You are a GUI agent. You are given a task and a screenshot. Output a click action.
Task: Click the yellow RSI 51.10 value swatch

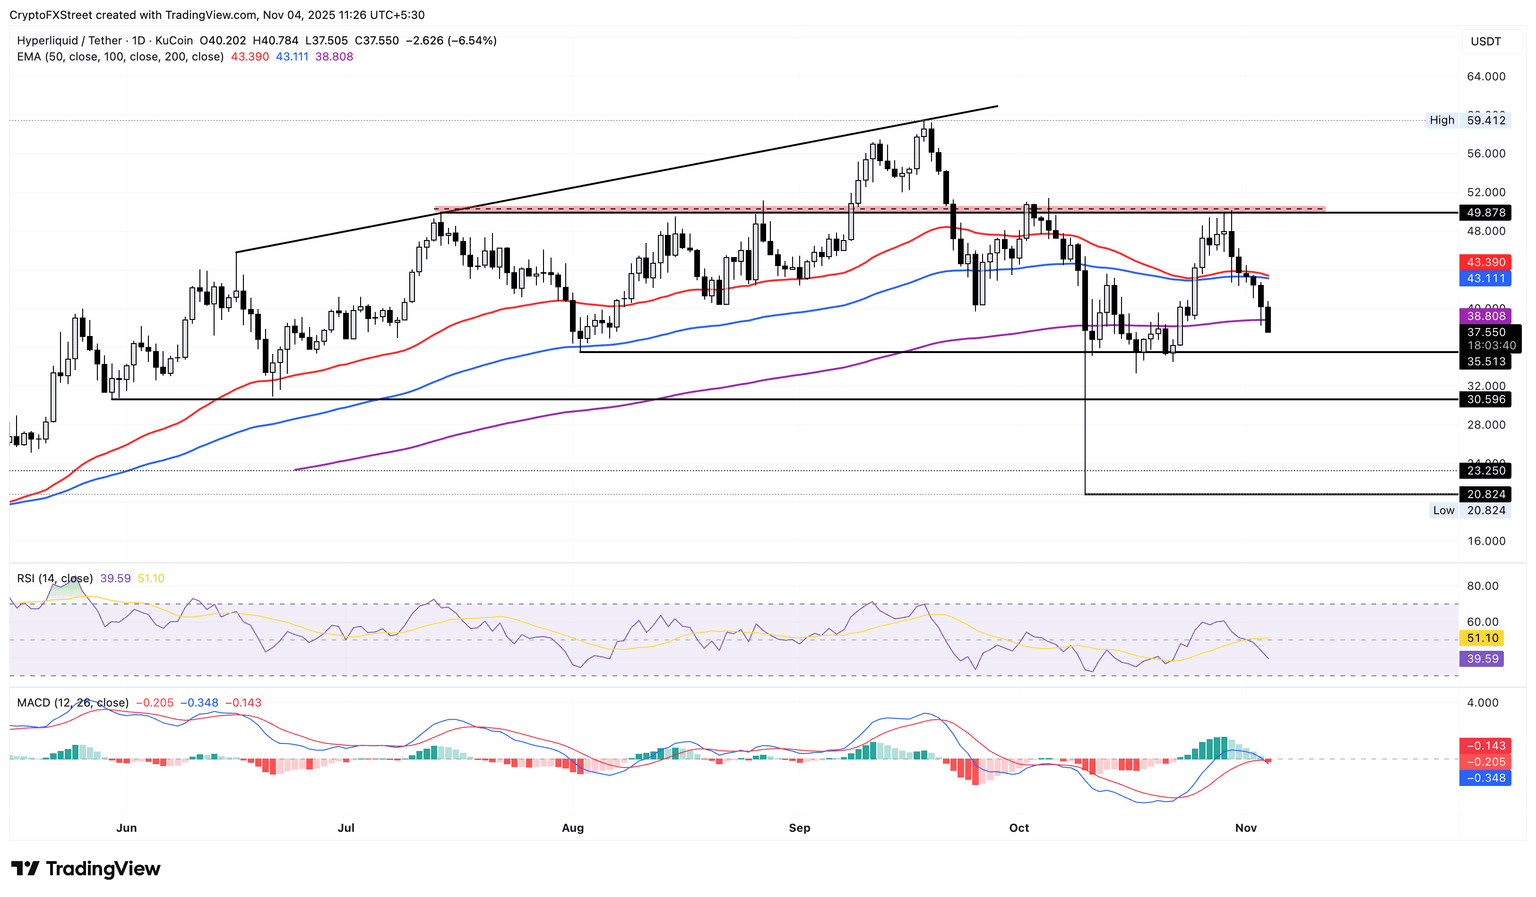click(1483, 637)
